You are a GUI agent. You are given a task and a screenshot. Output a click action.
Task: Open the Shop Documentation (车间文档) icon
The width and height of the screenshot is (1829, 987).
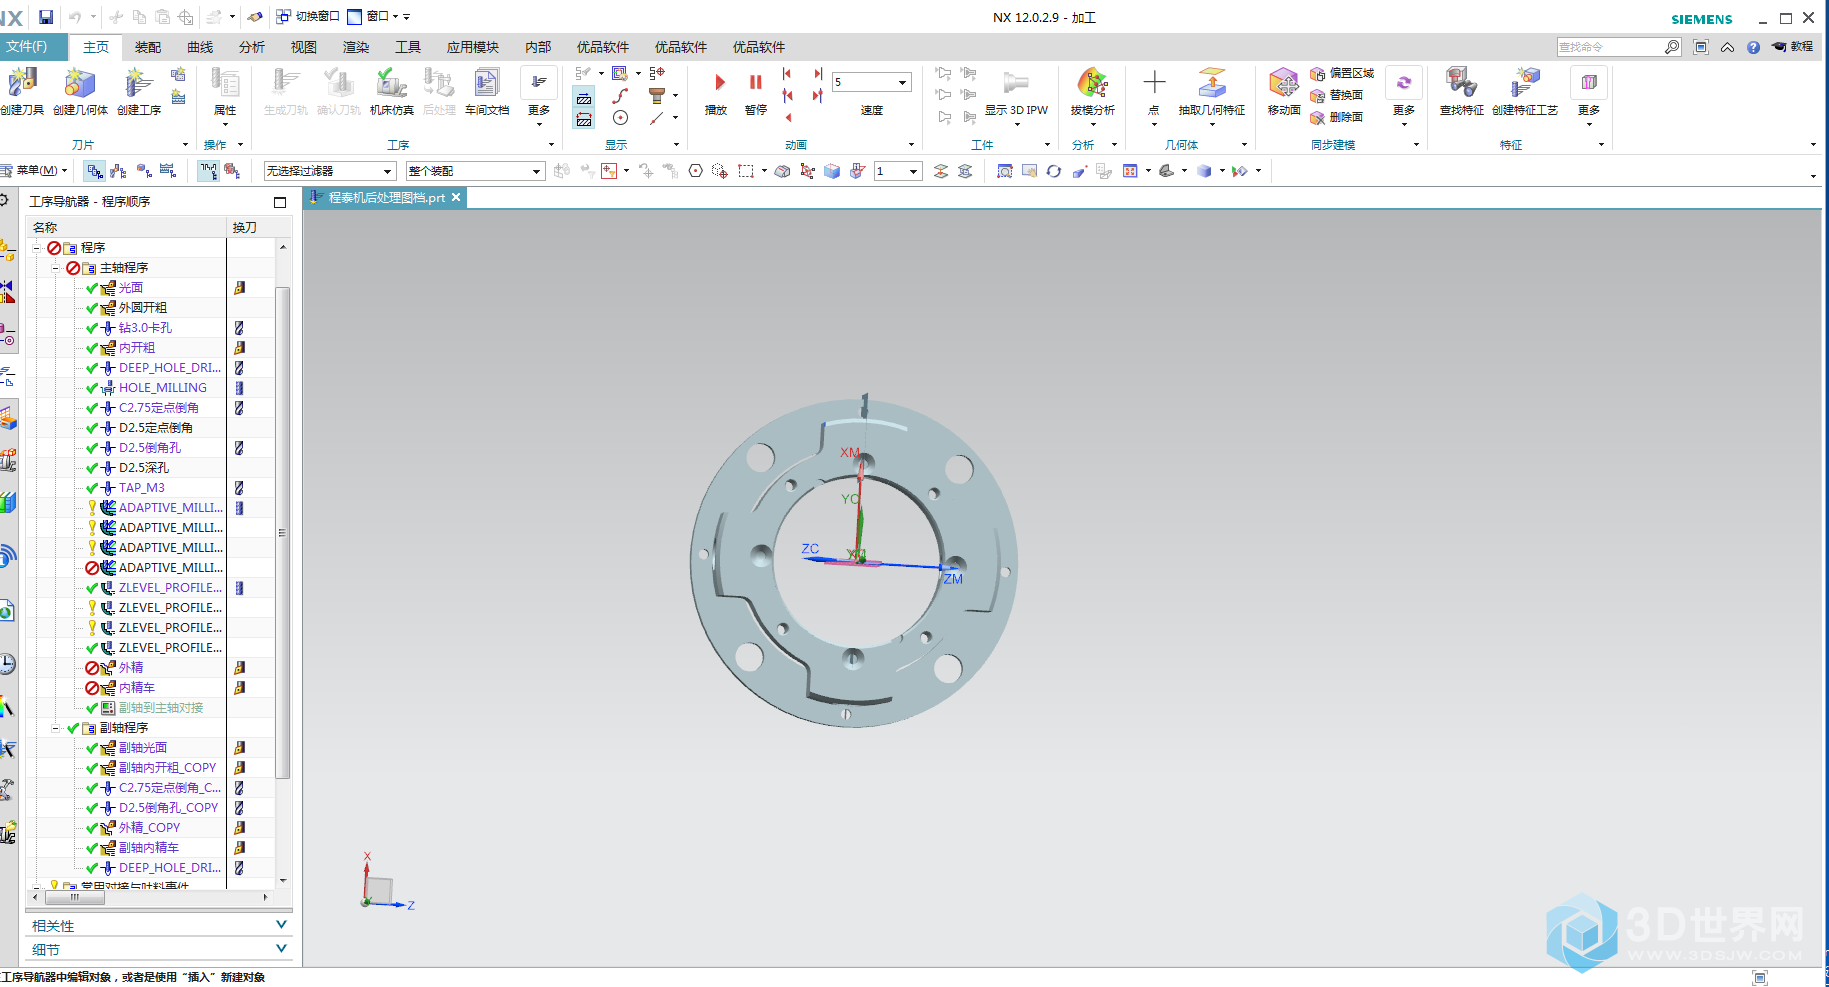tap(487, 84)
